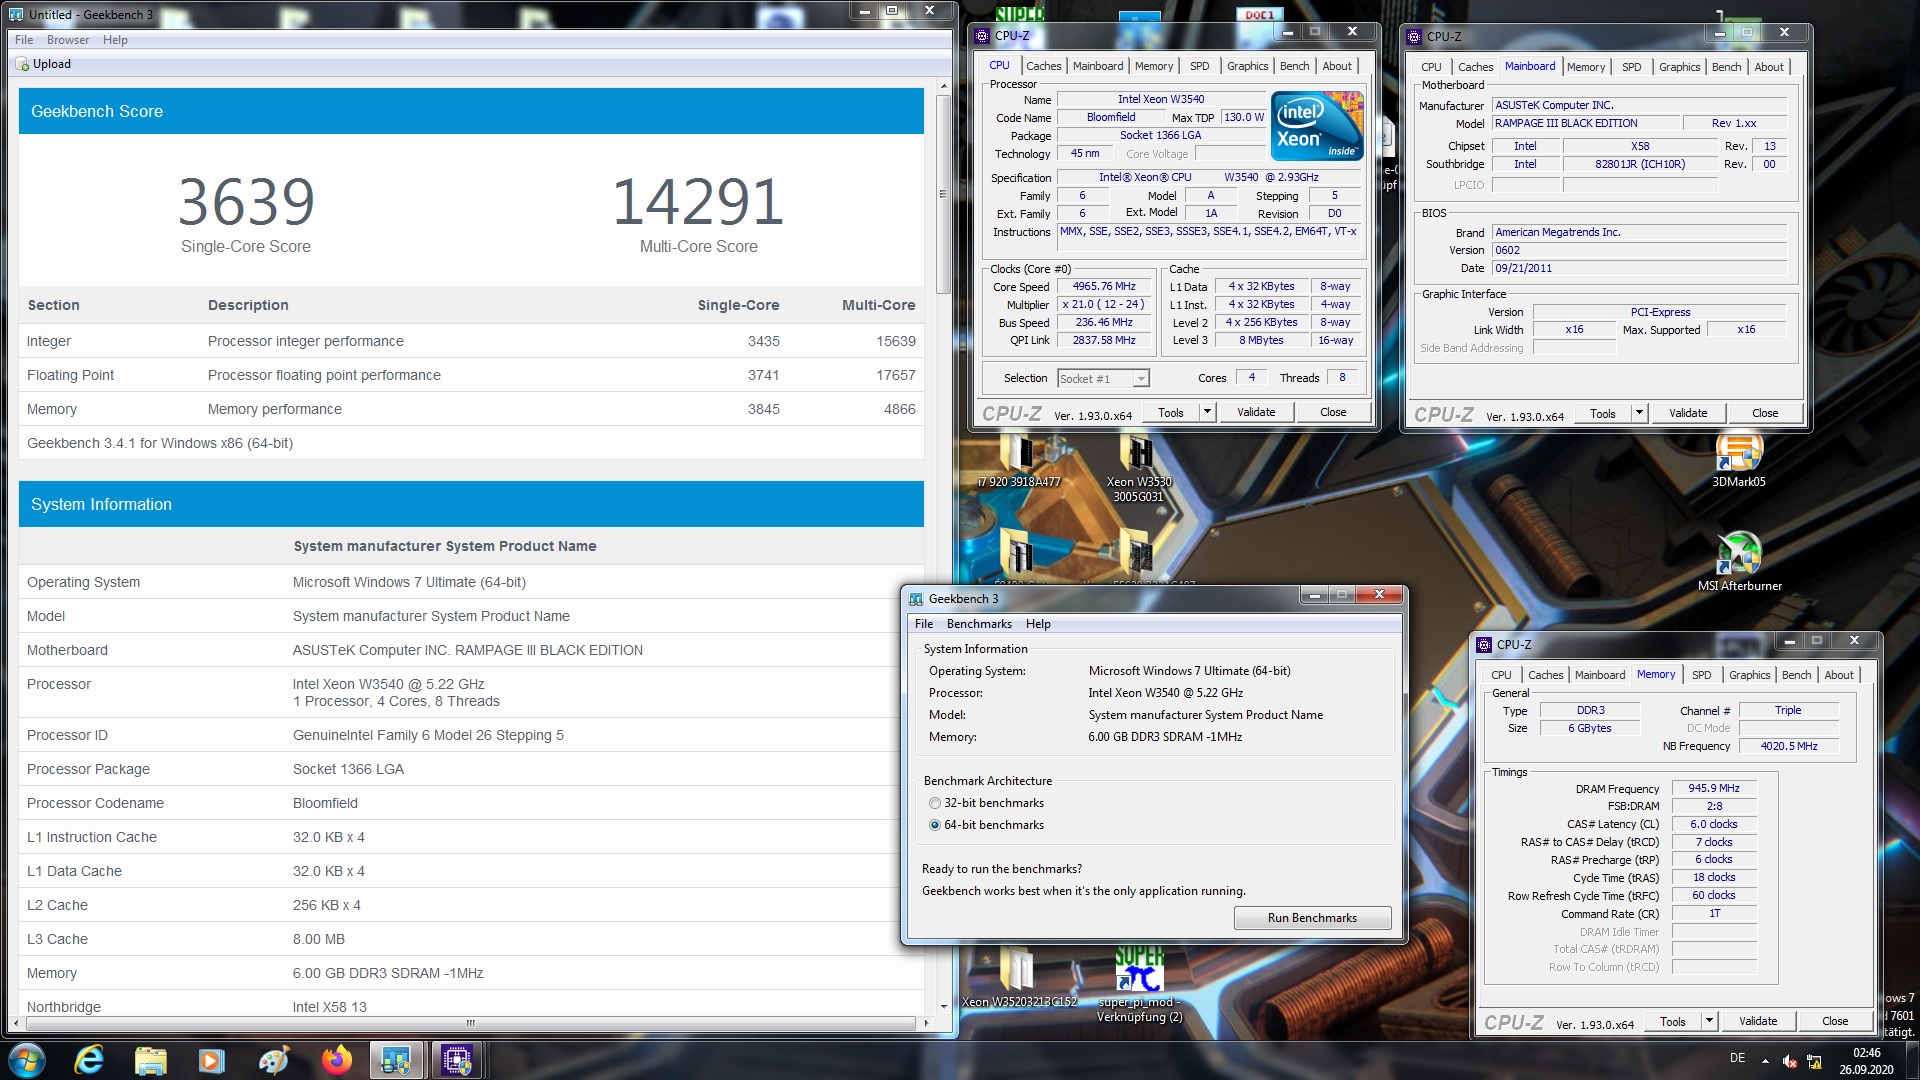Launch MSI Afterburner from the desktop
Image resolution: width=1920 pixels, height=1080 pixels.
click(1739, 562)
